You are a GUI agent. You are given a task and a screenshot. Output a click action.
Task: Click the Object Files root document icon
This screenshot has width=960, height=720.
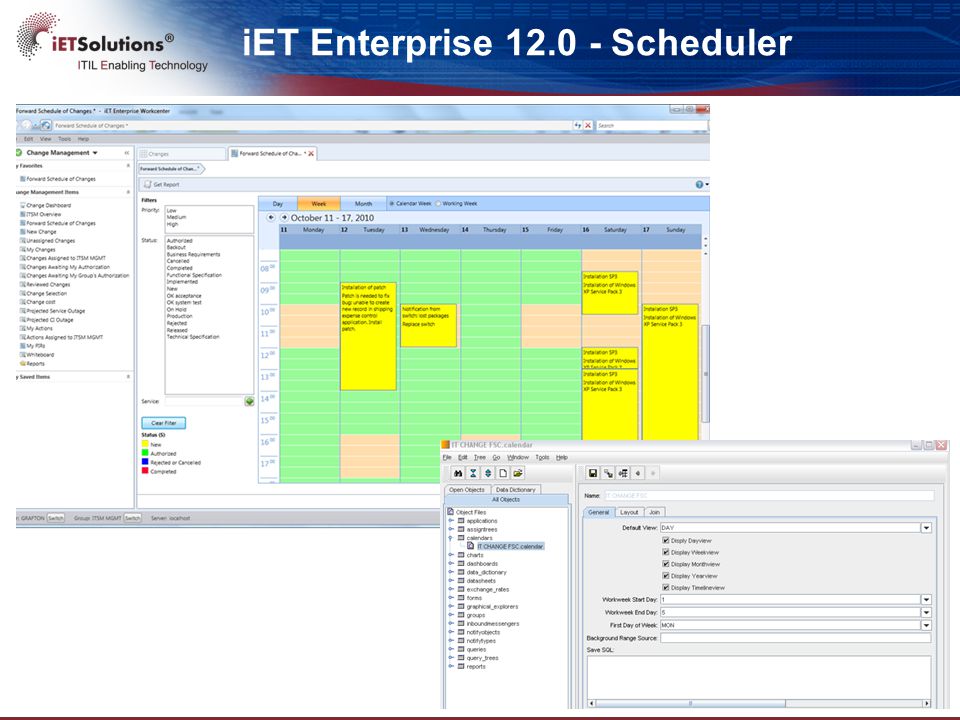coord(450,512)
